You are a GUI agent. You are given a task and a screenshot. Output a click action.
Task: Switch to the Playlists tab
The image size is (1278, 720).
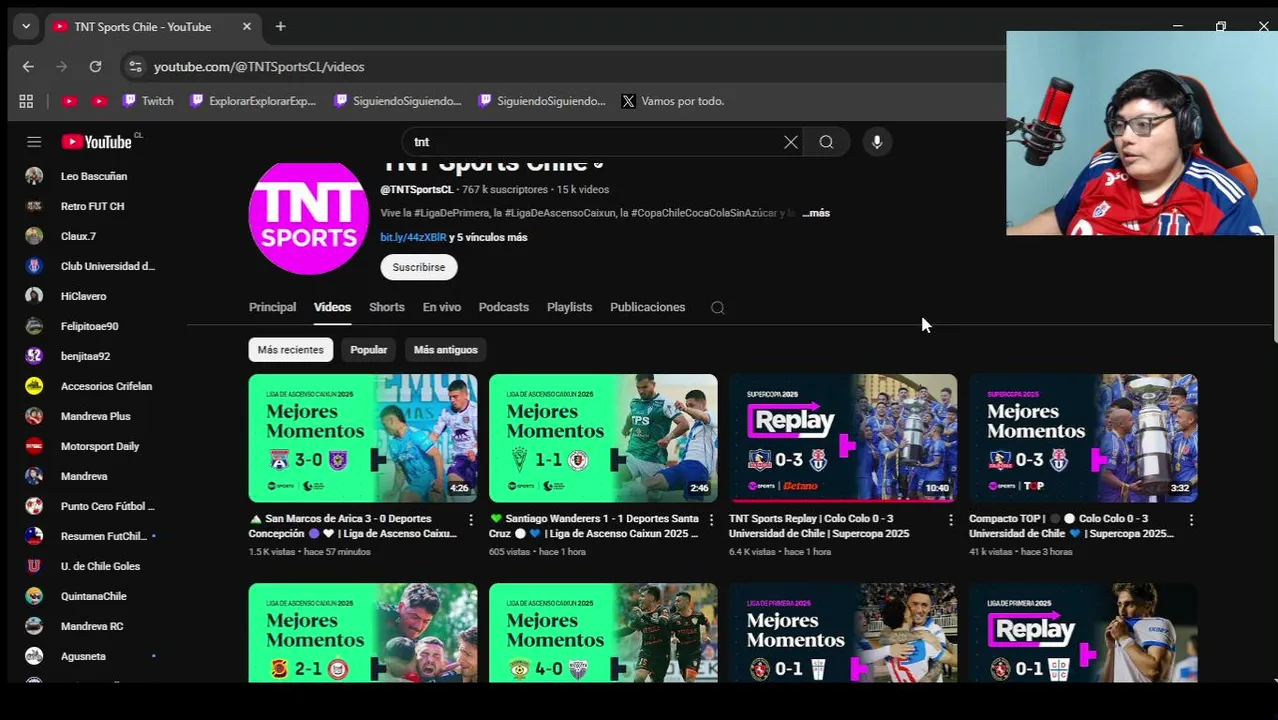pos(569,307)
